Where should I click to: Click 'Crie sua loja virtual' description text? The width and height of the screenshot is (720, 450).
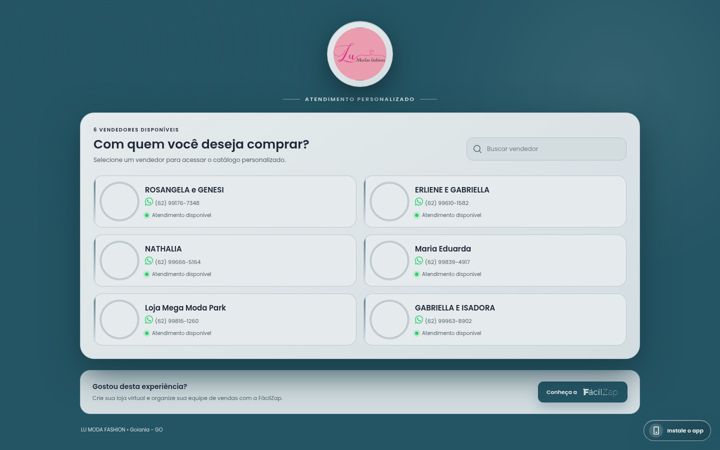187,398
